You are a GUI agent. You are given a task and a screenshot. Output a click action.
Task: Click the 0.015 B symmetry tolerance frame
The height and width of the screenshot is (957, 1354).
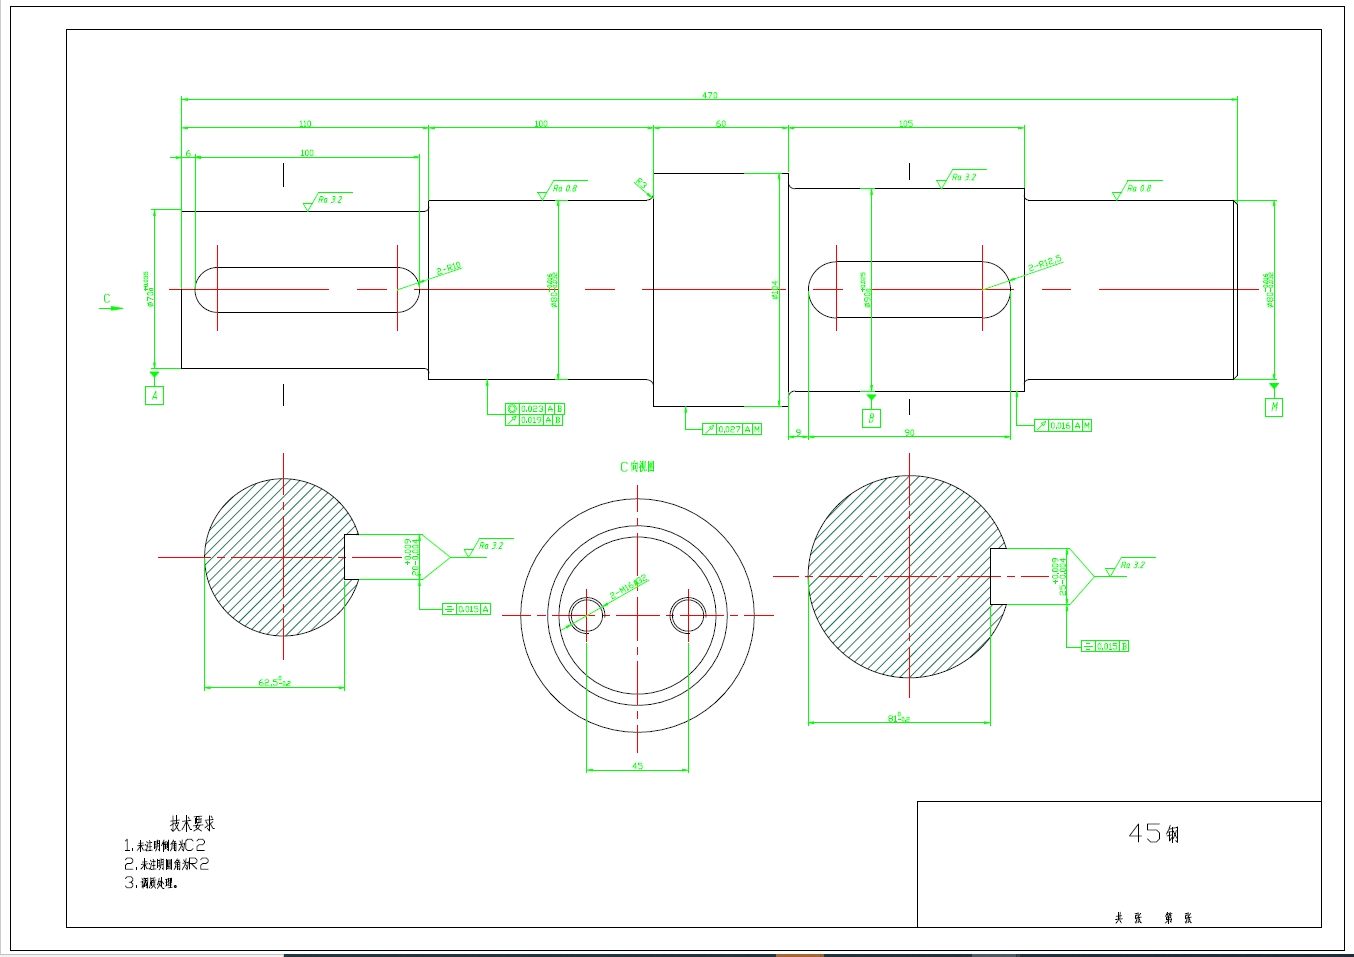[x=1105, y=646]
